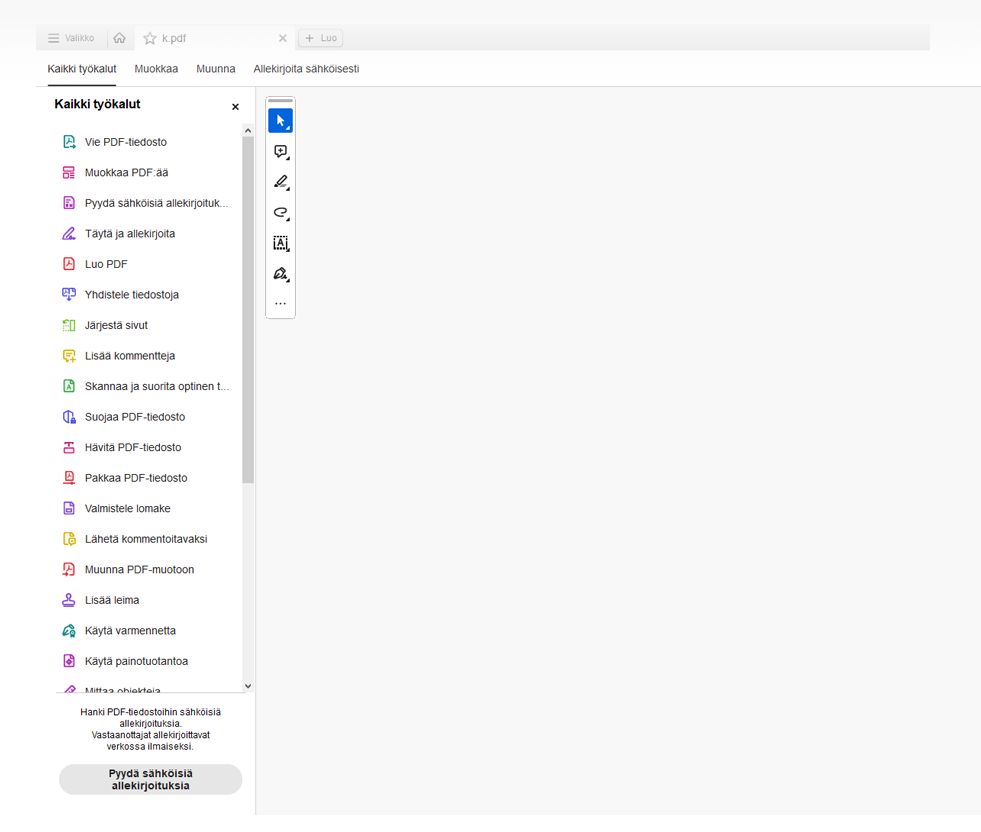Screen dimensions: 981x832
Task: Open the Lähetä kommentoitavaksi label
Action: [146, 539]
